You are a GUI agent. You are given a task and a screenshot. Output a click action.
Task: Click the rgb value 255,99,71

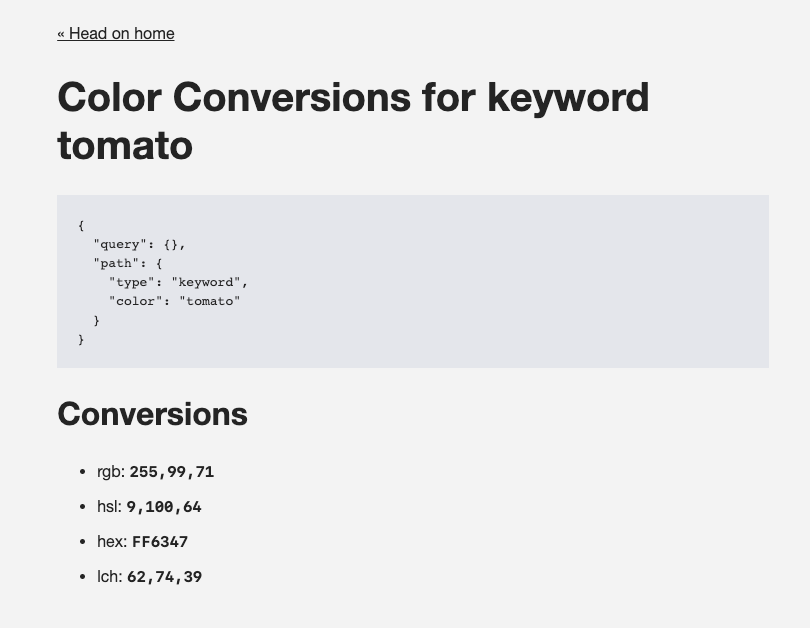coord(171,472)
